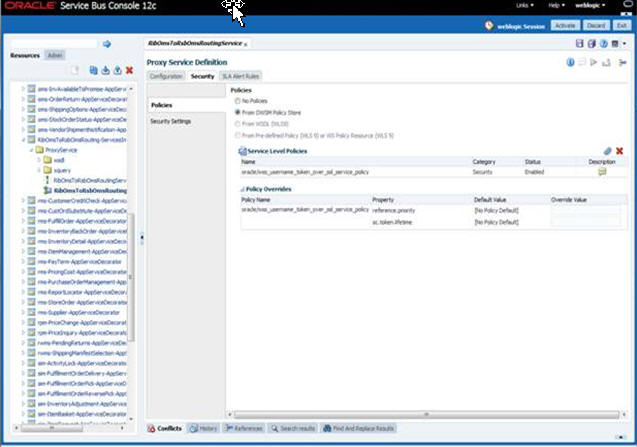Click the main panel horizontal scrollbar
This screenshot has height=447, width=637.
tap(427, 414)
